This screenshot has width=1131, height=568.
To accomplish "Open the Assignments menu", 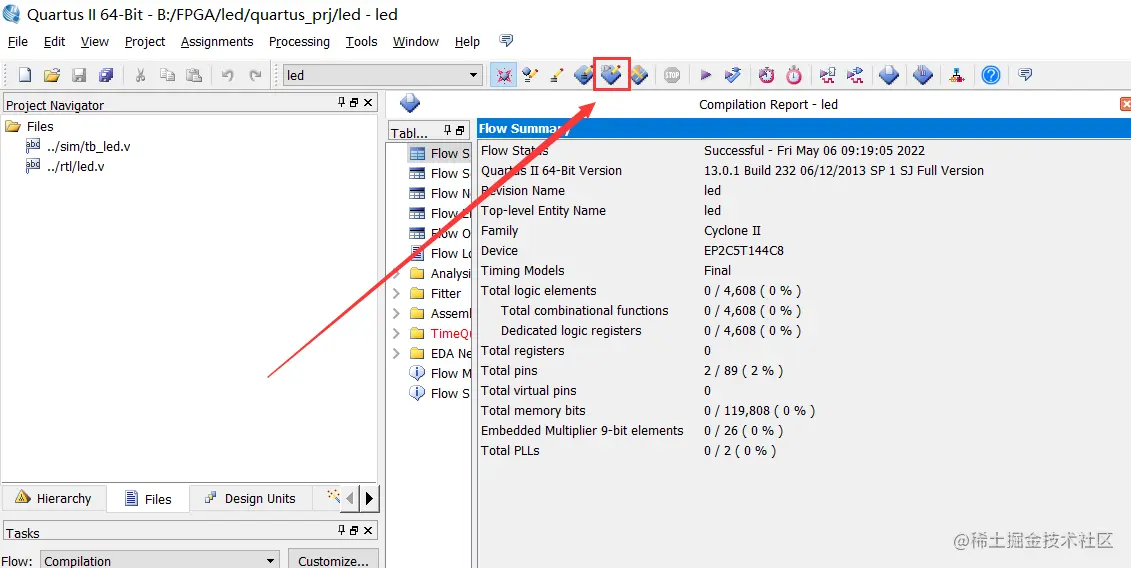I will click(217, 42).
